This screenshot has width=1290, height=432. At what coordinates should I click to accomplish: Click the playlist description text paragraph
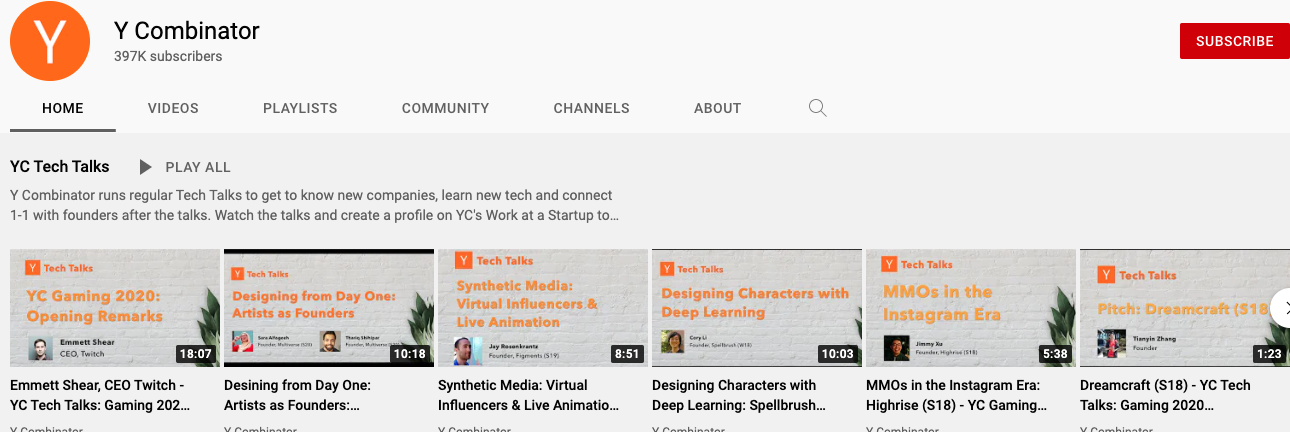click(315, 205)
